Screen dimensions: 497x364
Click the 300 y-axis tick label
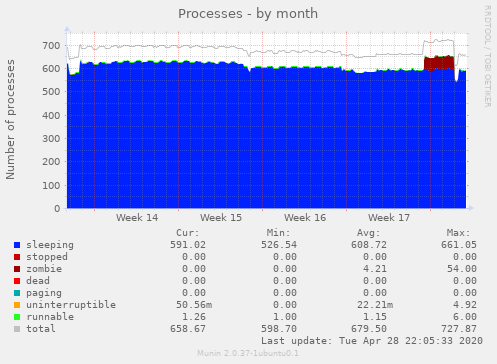click(51, 139)
